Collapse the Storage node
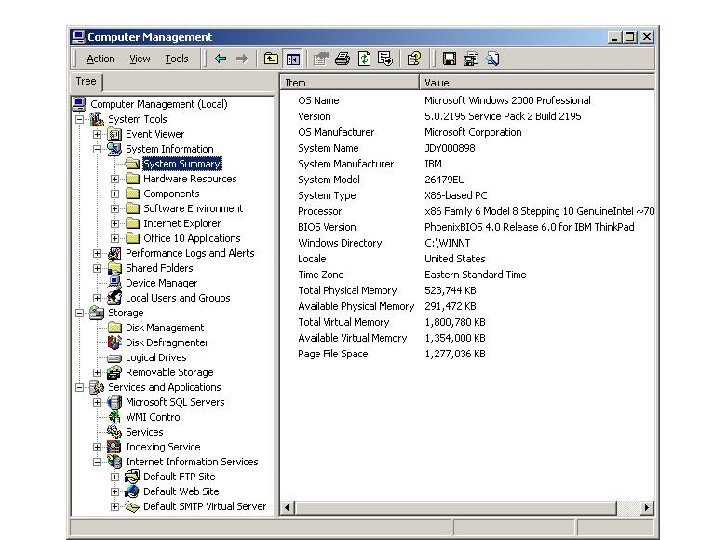 [x=80, y=313]
